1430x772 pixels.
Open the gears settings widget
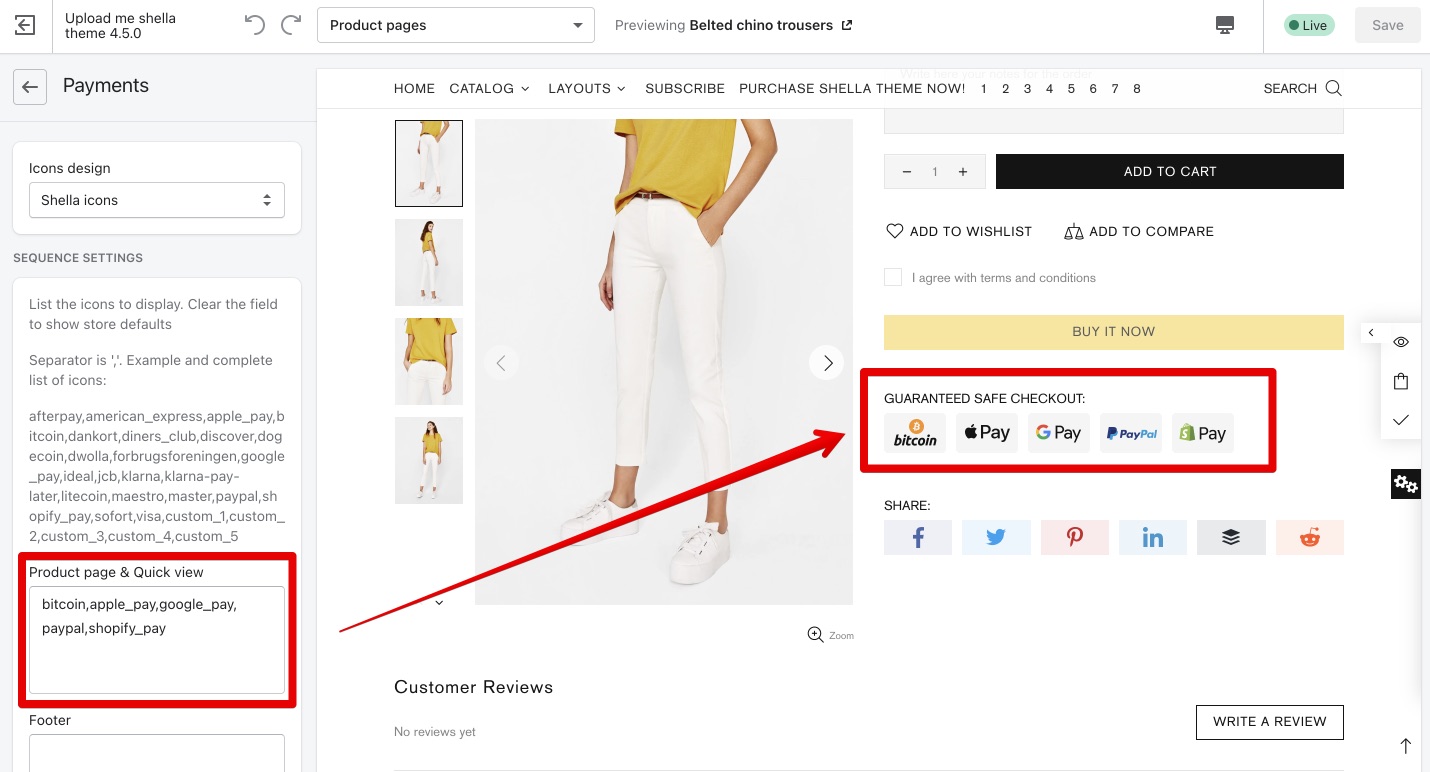(x=1406, y=484)
